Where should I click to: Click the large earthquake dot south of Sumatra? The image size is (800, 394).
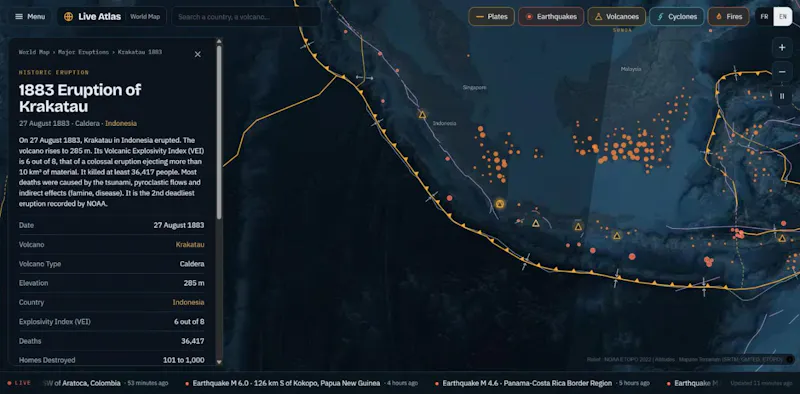(449, 198)
